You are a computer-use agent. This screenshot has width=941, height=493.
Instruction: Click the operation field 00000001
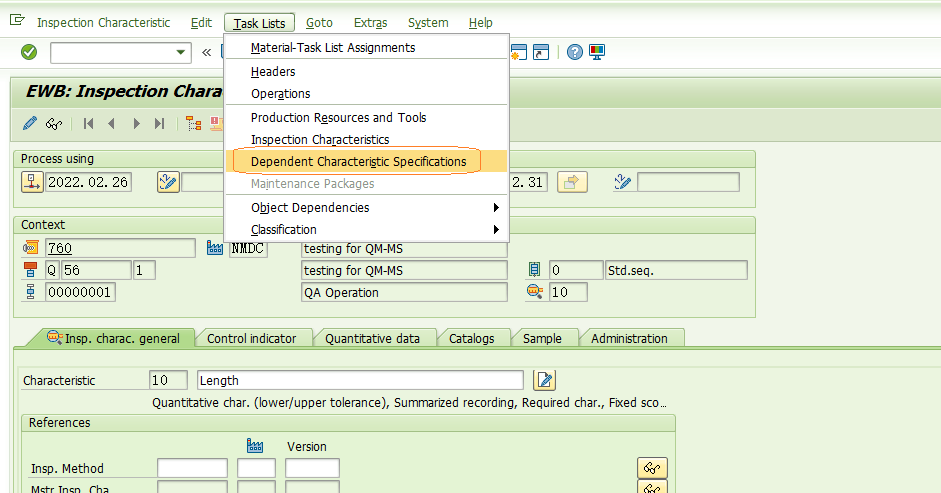point(80,292)
